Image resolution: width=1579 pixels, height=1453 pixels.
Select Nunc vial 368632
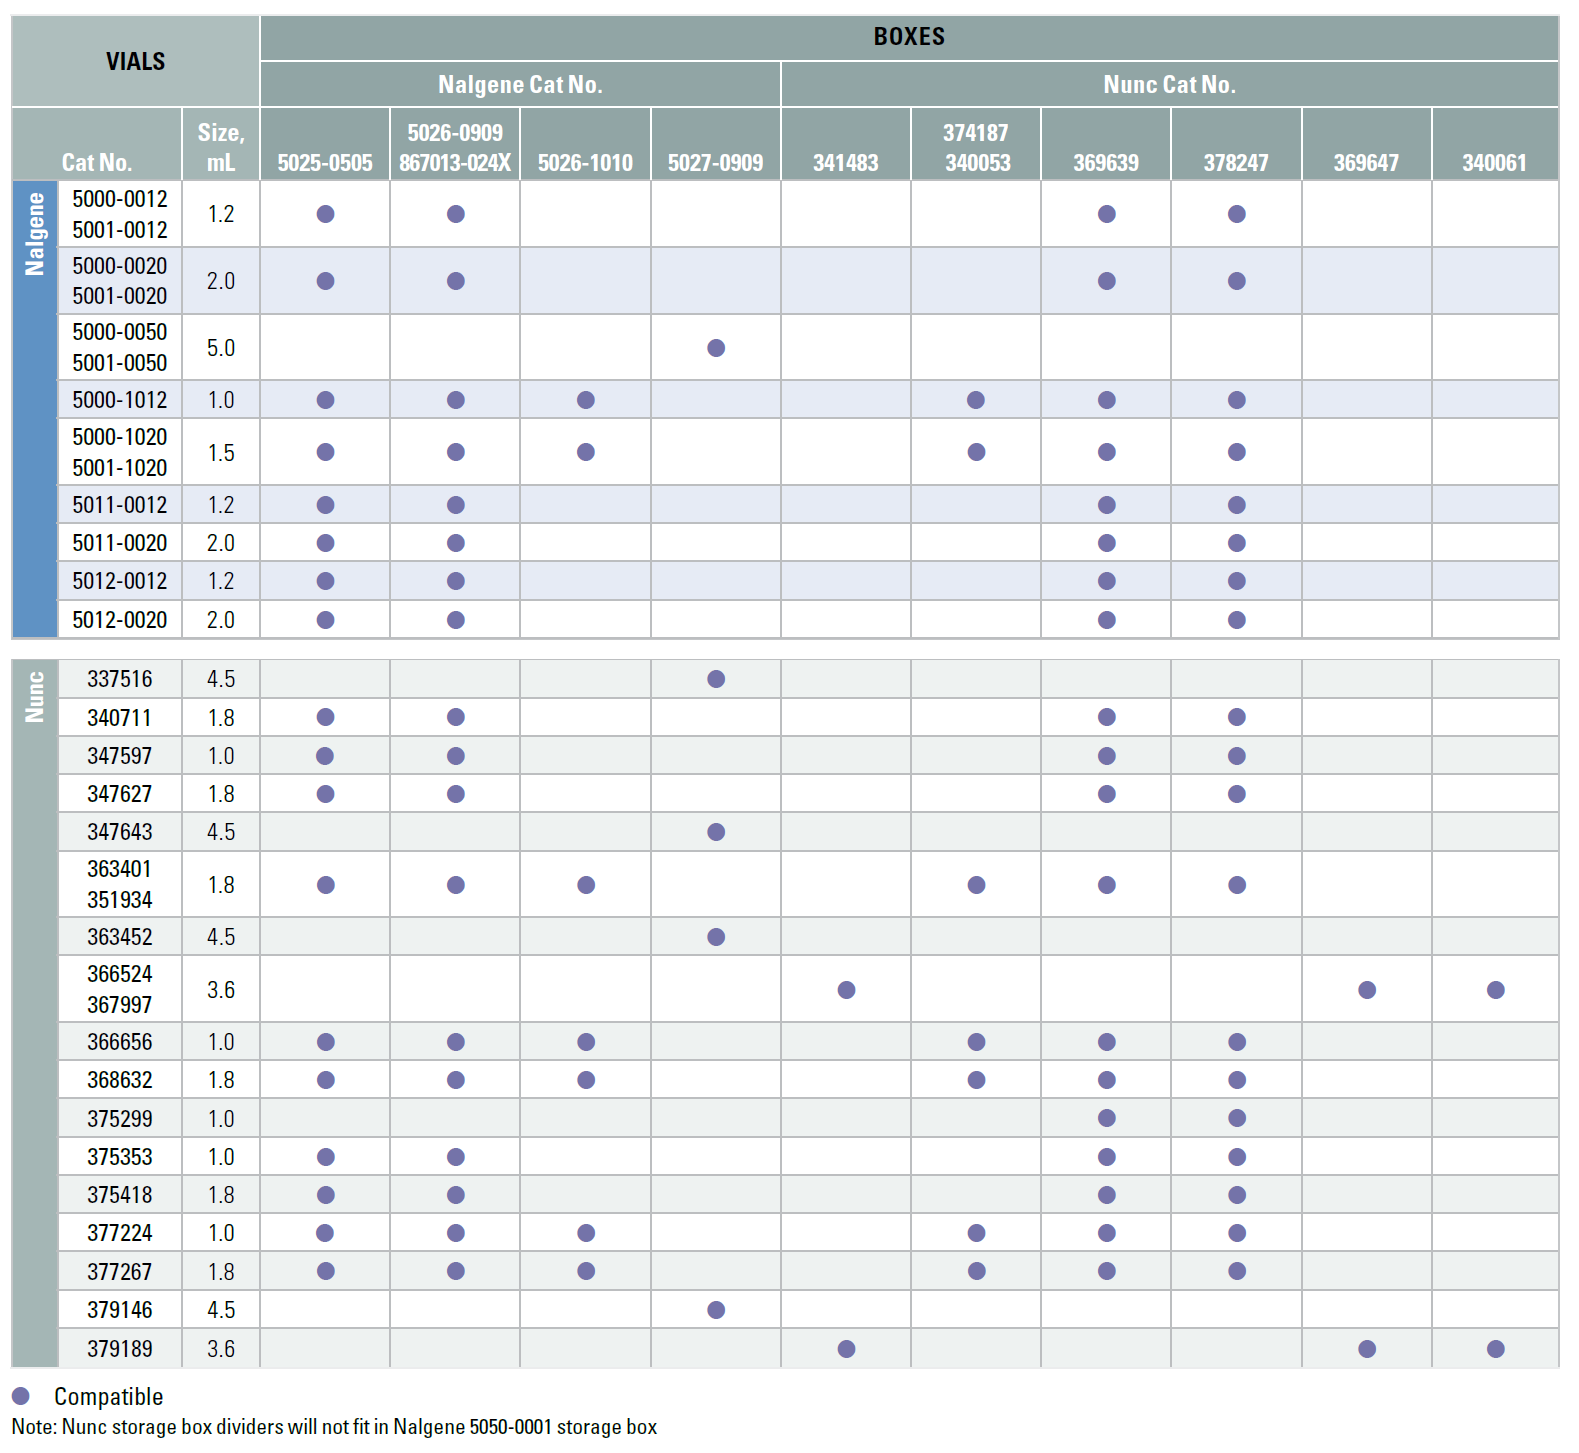coord(120,1080)
